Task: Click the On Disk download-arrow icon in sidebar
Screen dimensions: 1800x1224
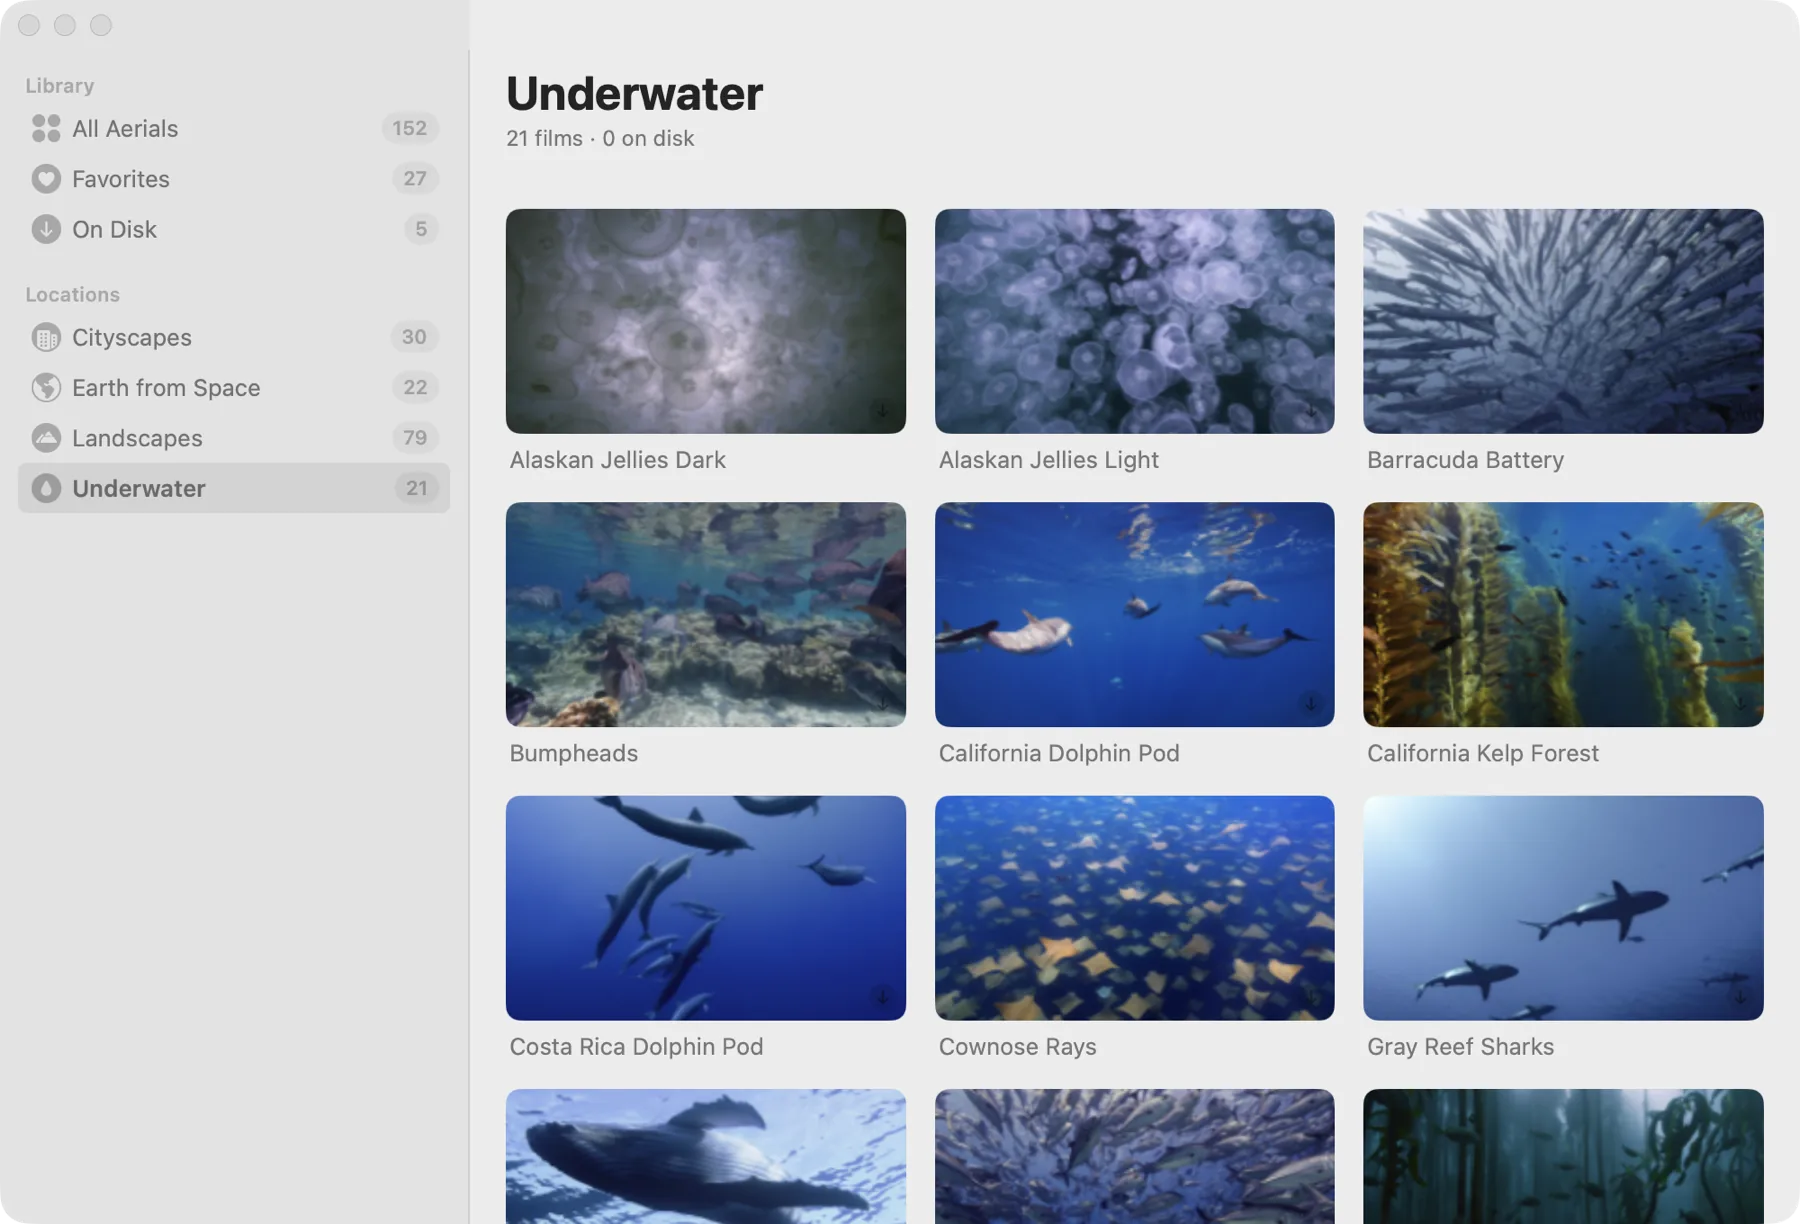Action: click(46, 229)
